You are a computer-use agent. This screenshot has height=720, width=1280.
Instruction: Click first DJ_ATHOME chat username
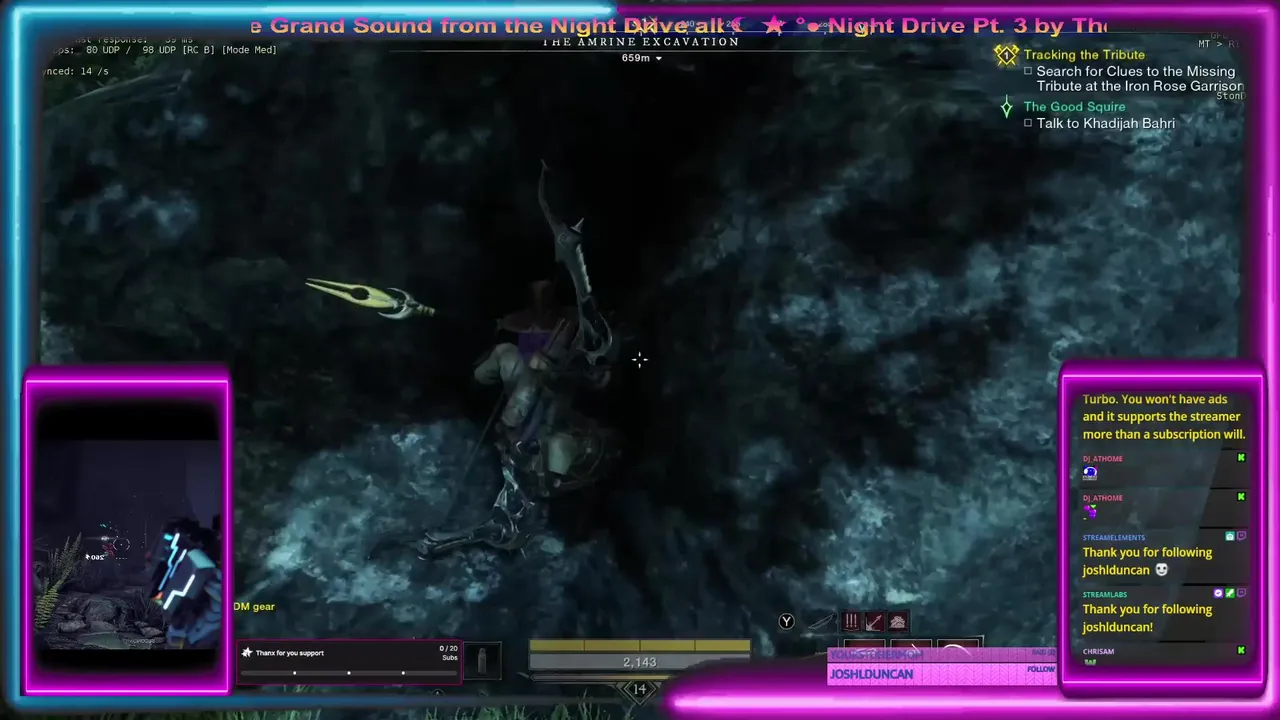coord(1102,459)
